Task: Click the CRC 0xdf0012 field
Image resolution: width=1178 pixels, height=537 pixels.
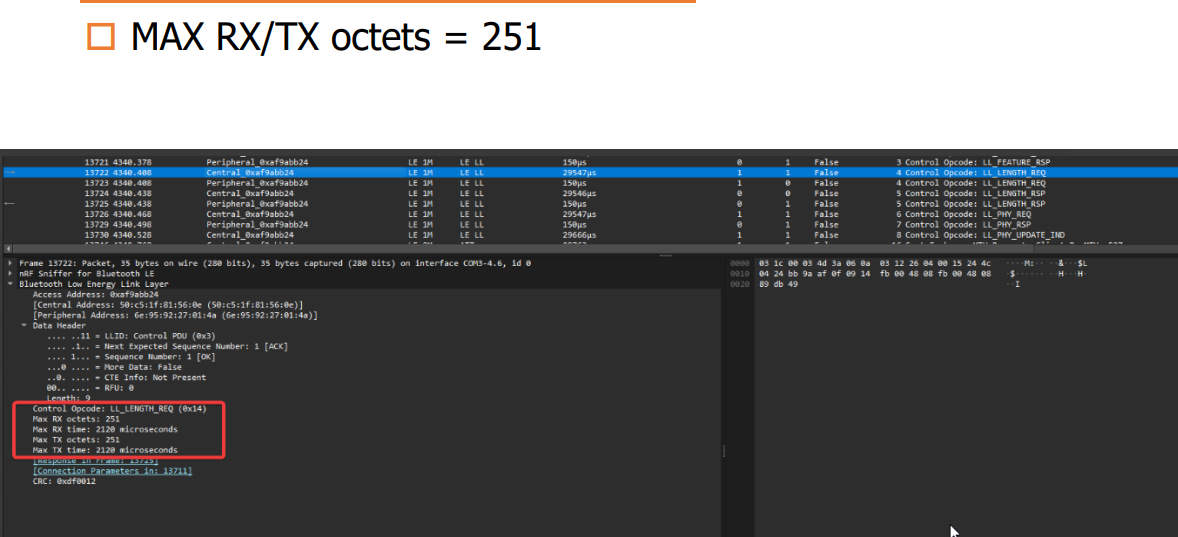Action: pyautogui.click(x=64, y=481)
